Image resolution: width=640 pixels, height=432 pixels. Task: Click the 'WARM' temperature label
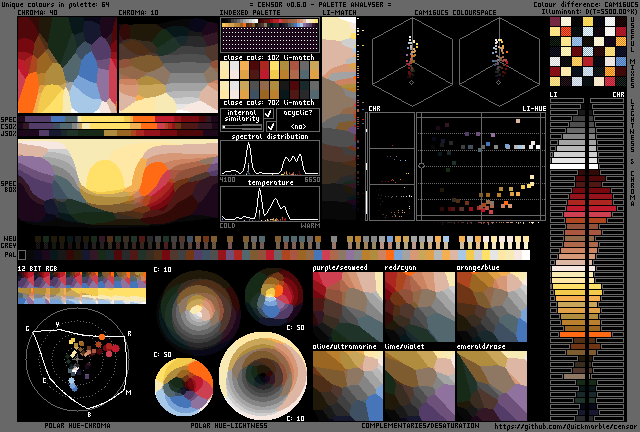(x=310, y=225)
